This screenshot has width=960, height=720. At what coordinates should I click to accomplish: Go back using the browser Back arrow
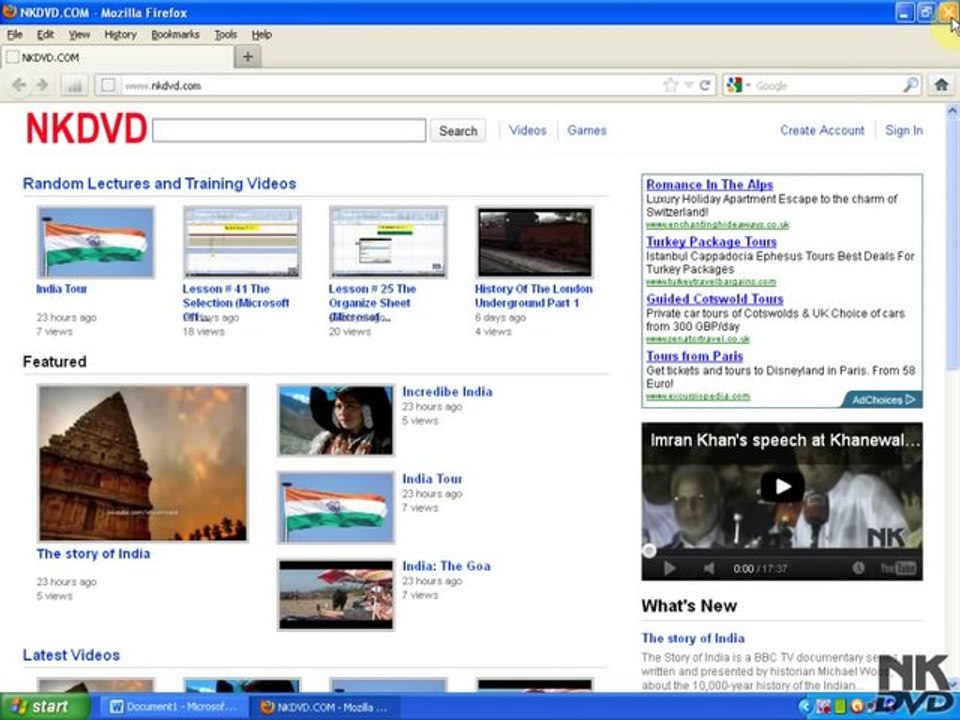[19, 85]
